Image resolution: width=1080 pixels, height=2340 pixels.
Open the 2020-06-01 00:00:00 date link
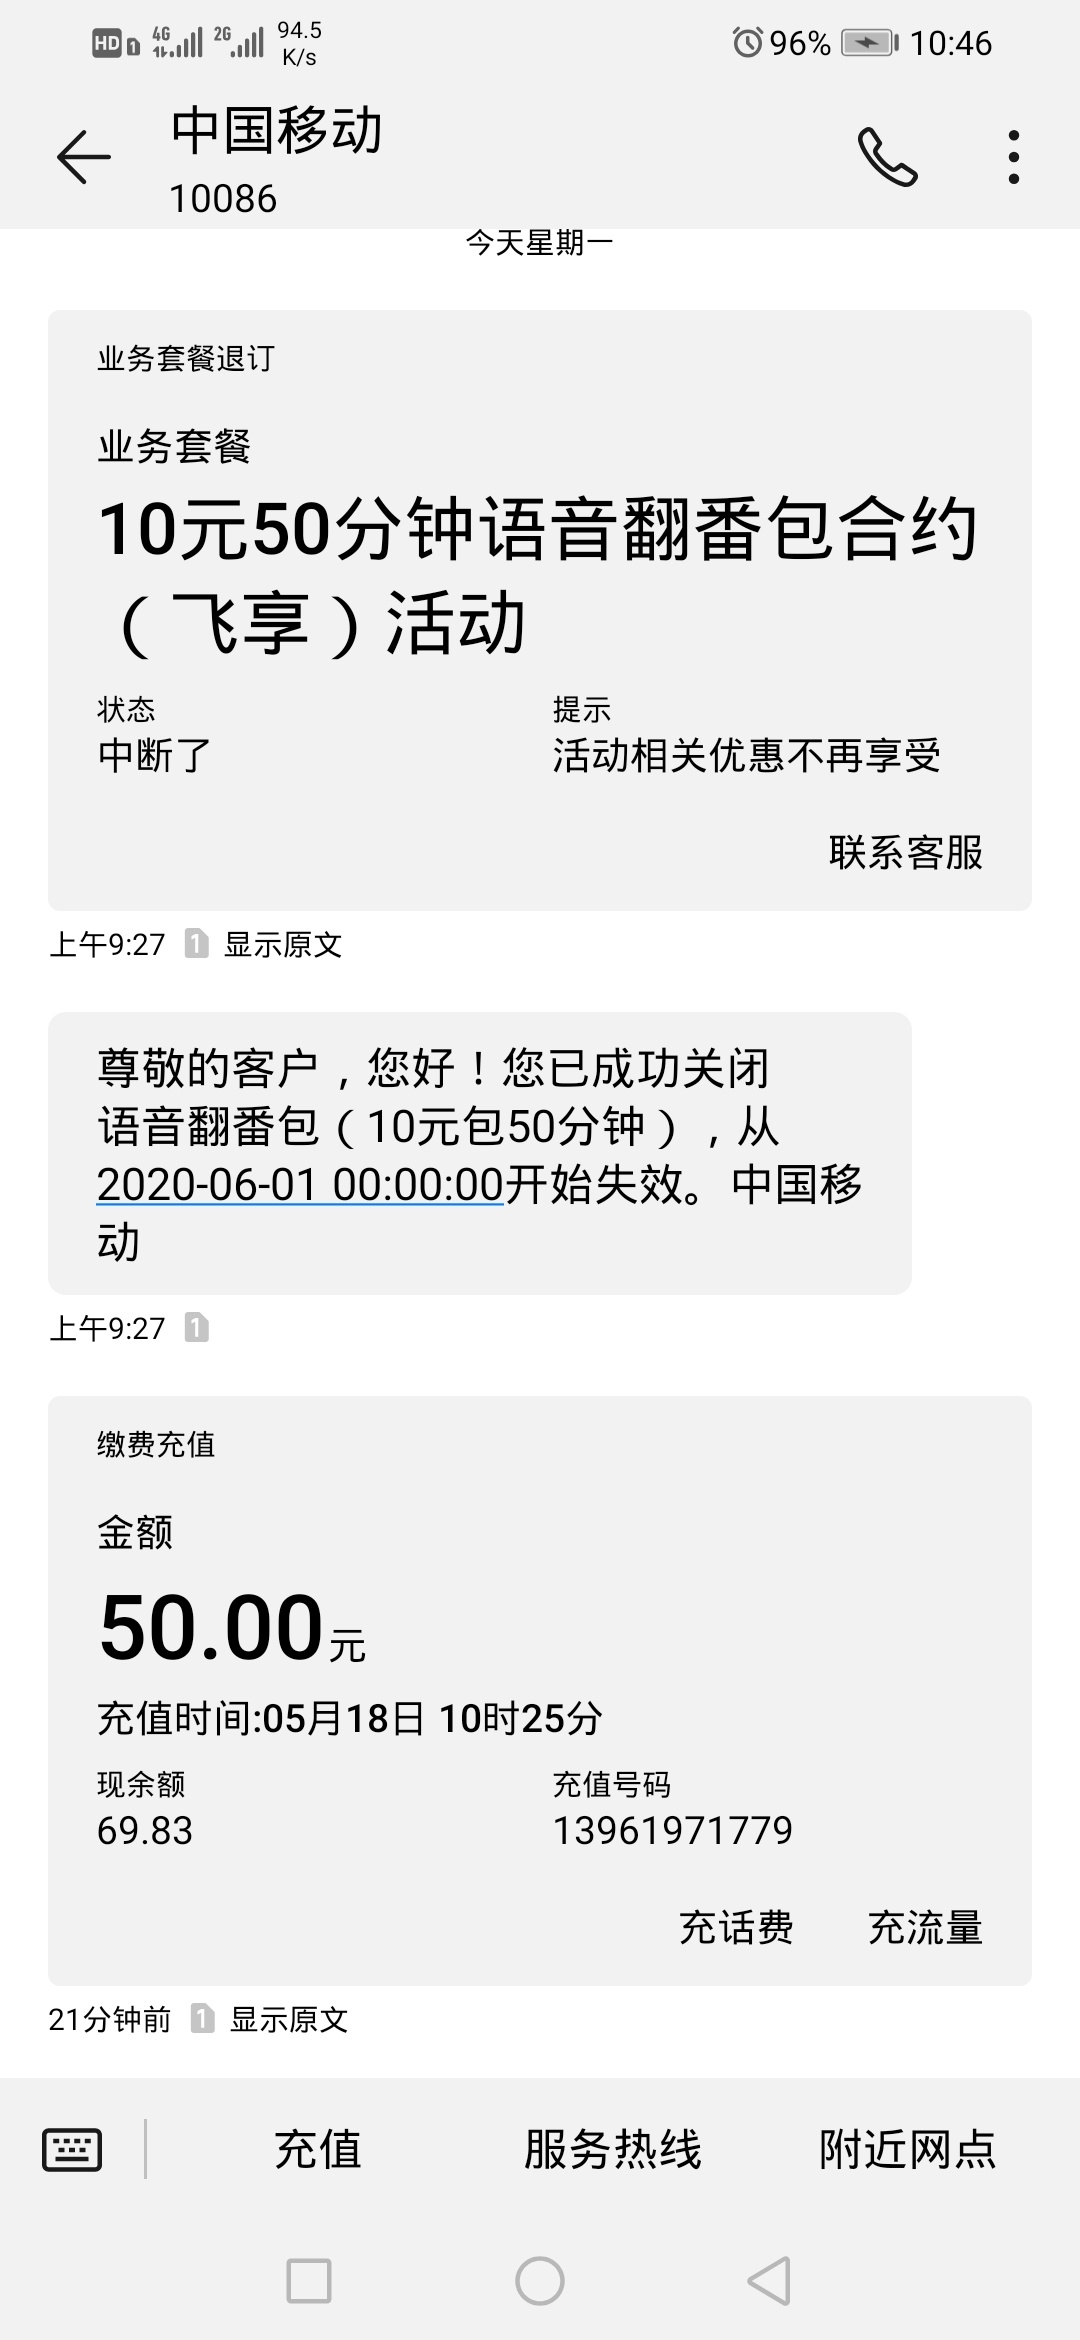300,1185
